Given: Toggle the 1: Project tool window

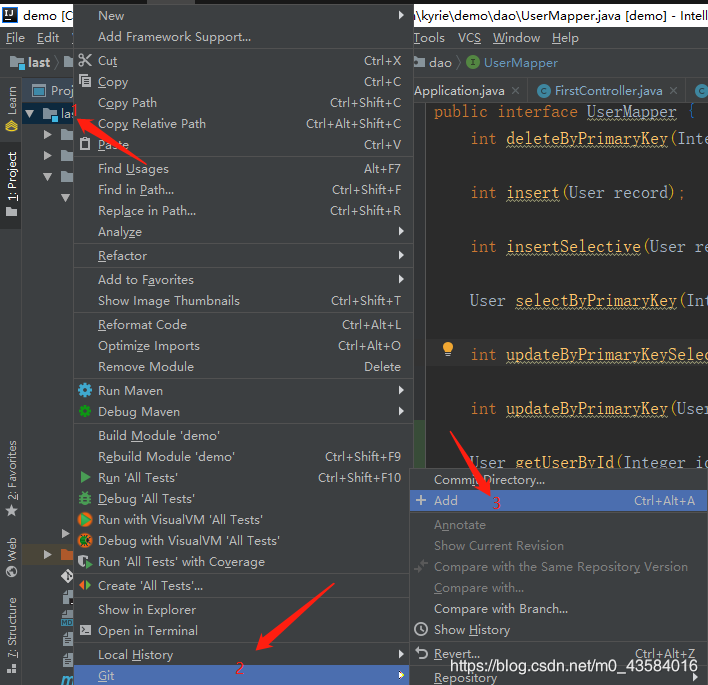Looking at the screenshot, I should click(x=11, y=184).
